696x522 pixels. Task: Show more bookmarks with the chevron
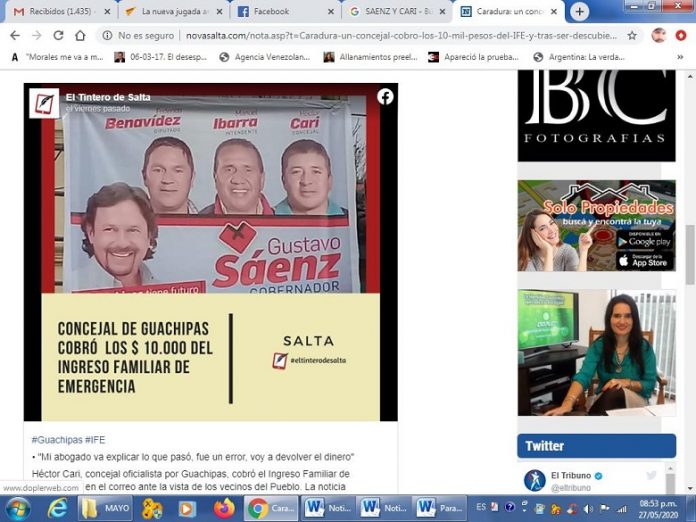pyautogui.click(x=680, y=57)
